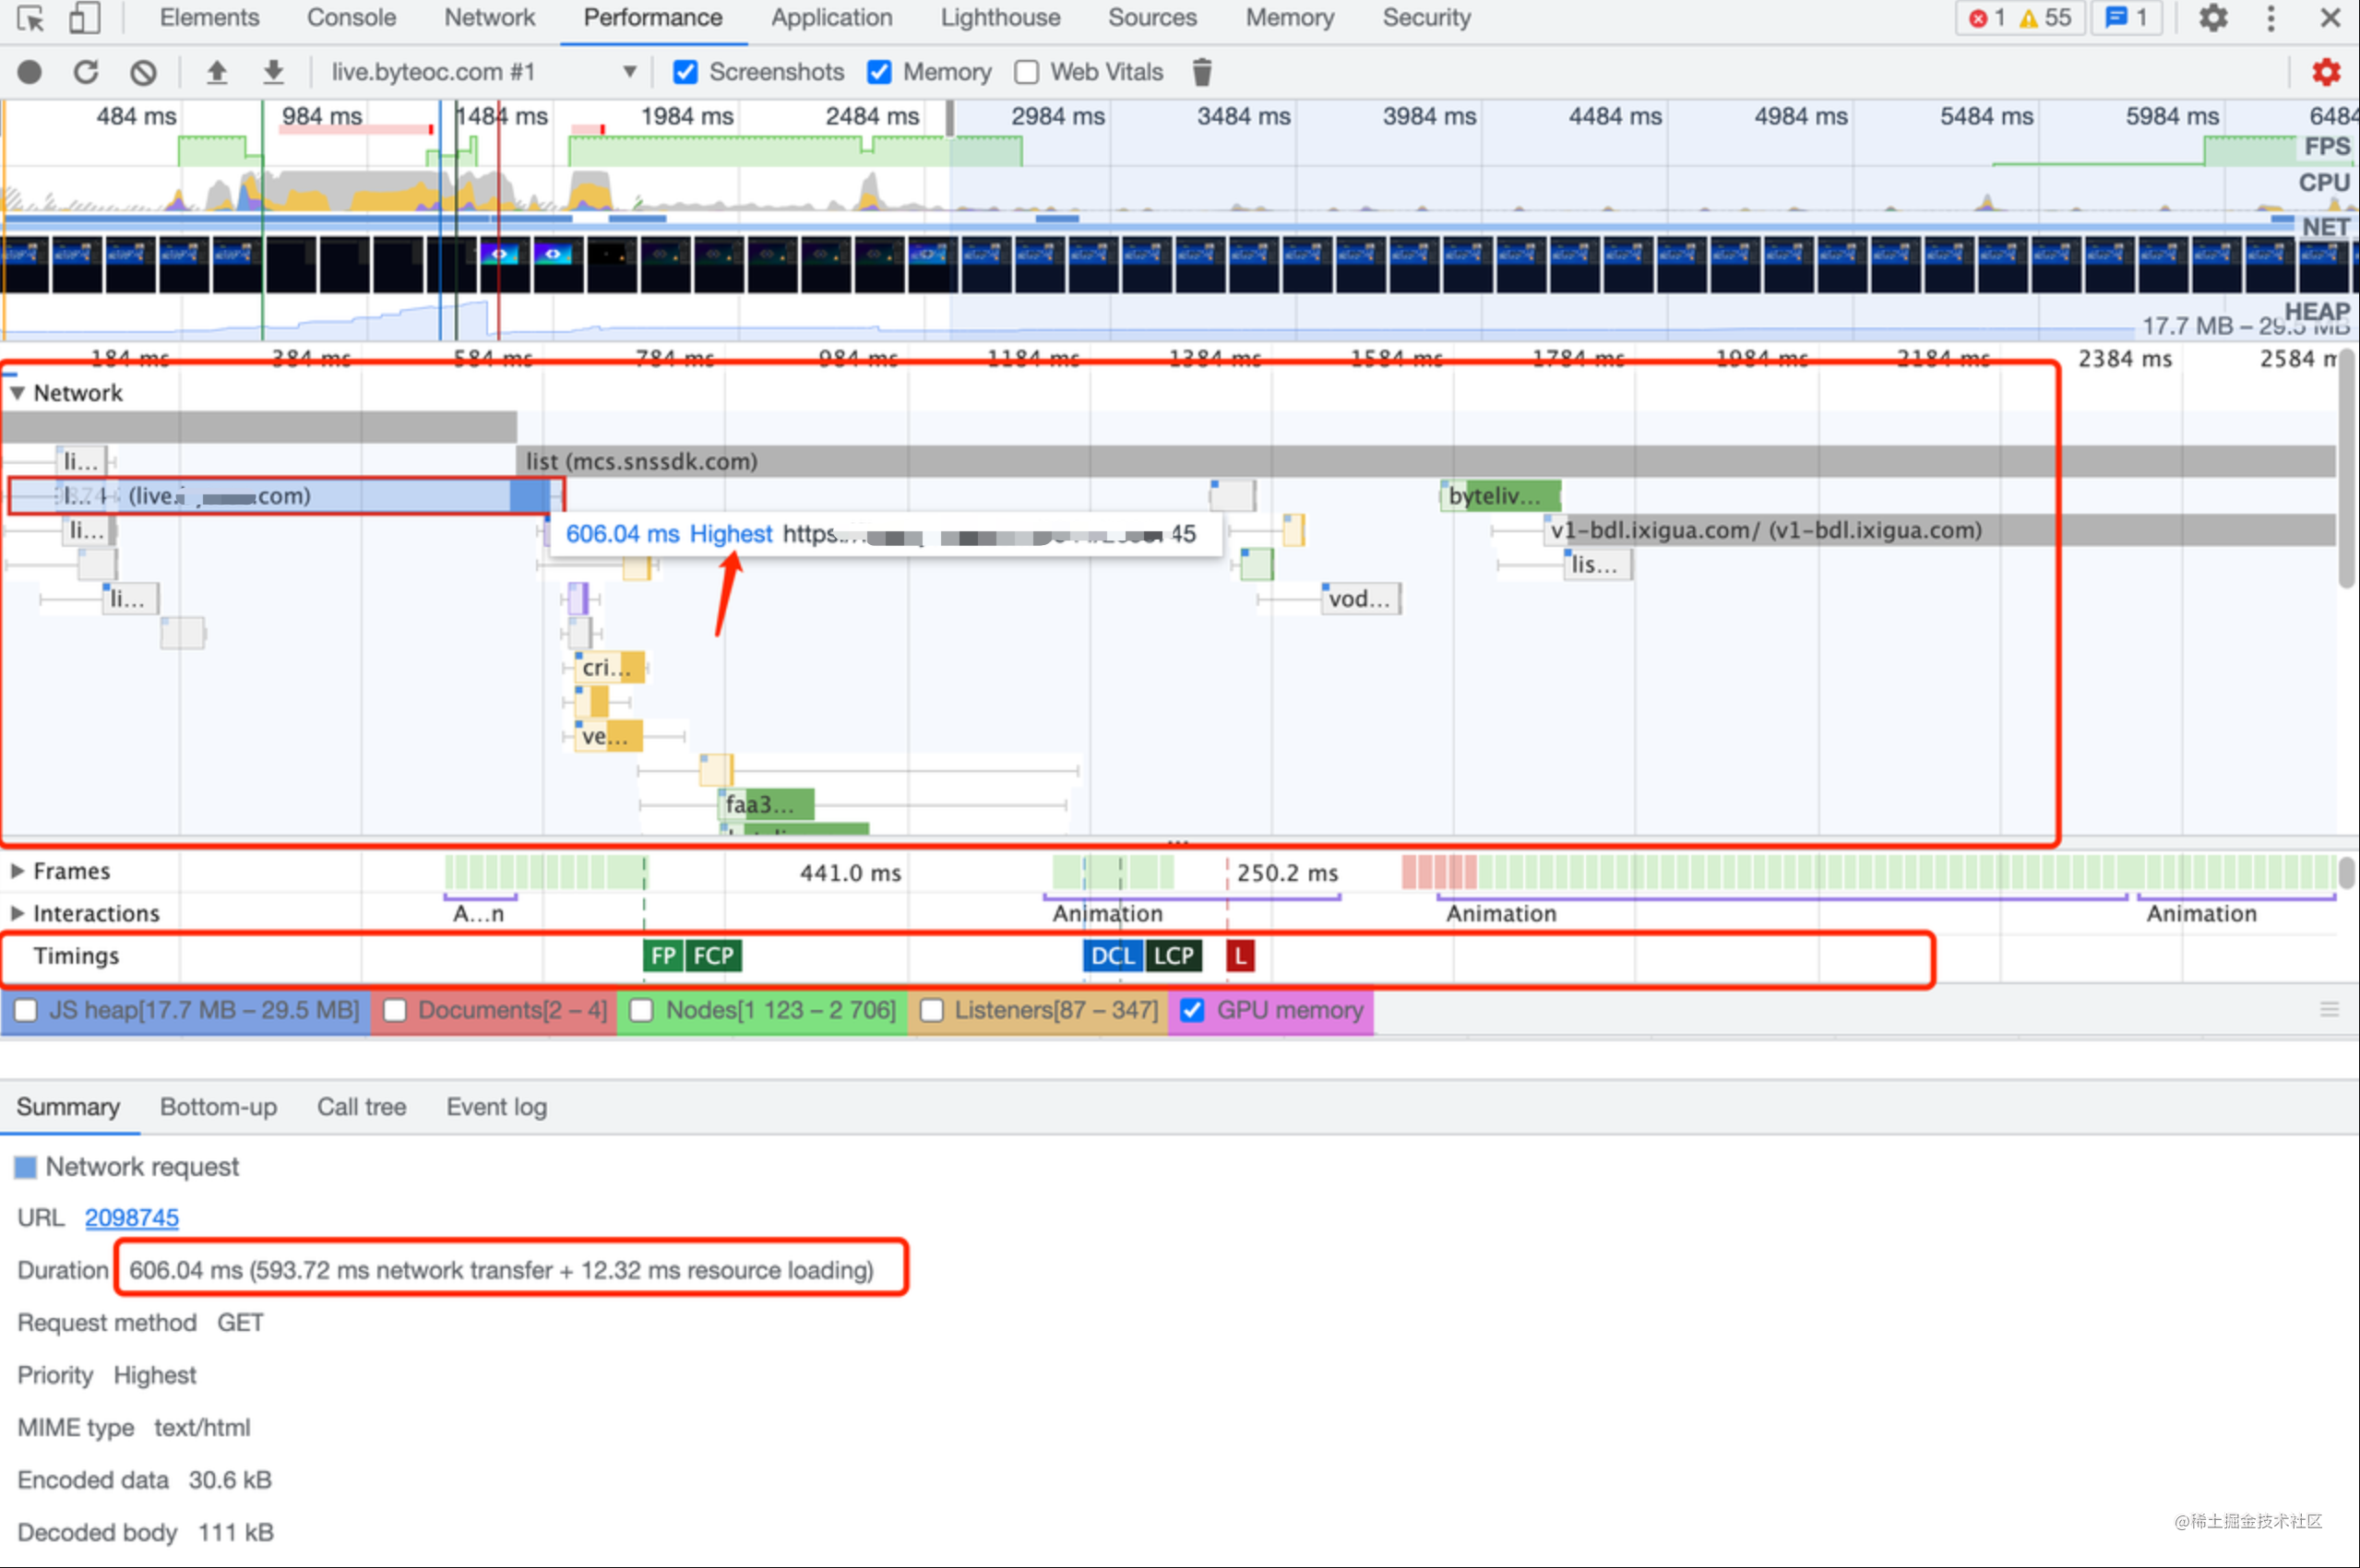Click the LCP timing marker
This screenshot has width=2360, height=1568.
(x=1173, y=956)
